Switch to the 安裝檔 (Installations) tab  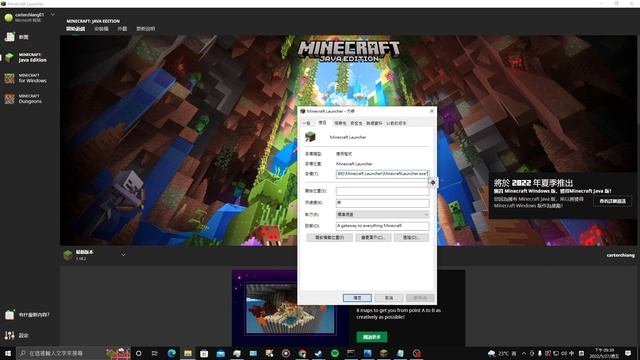click(101, 29)
